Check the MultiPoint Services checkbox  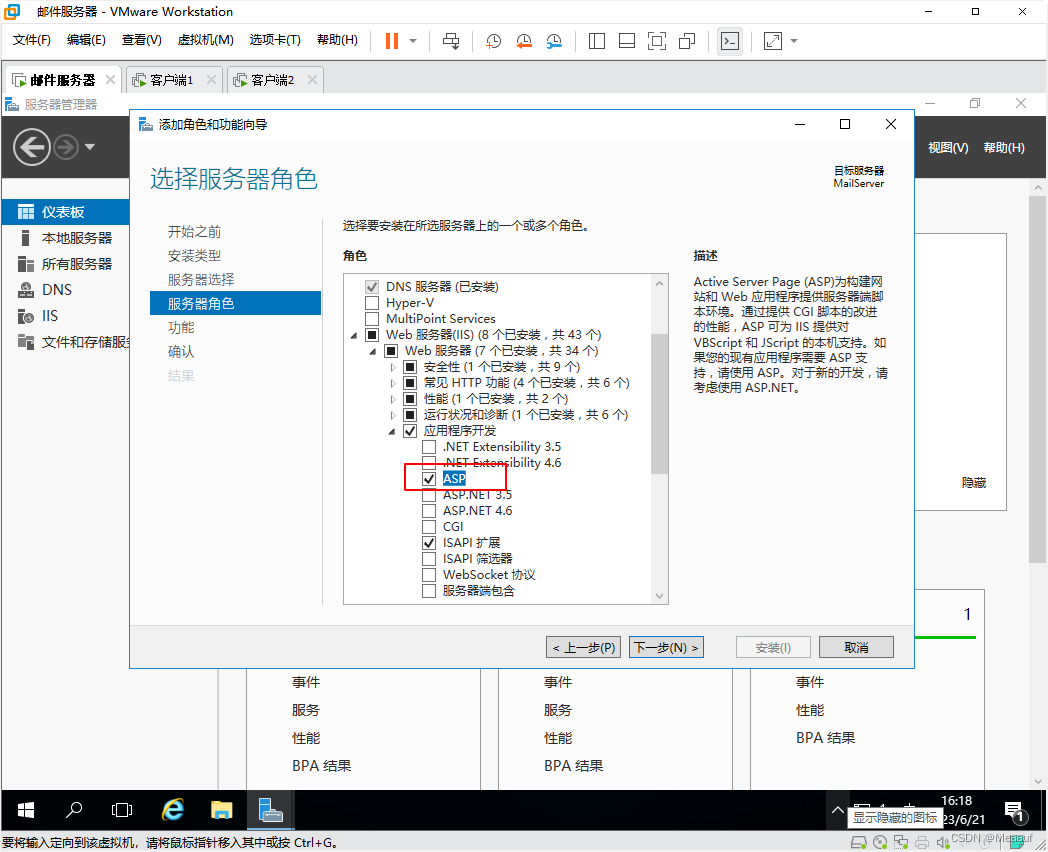point(372,319)
